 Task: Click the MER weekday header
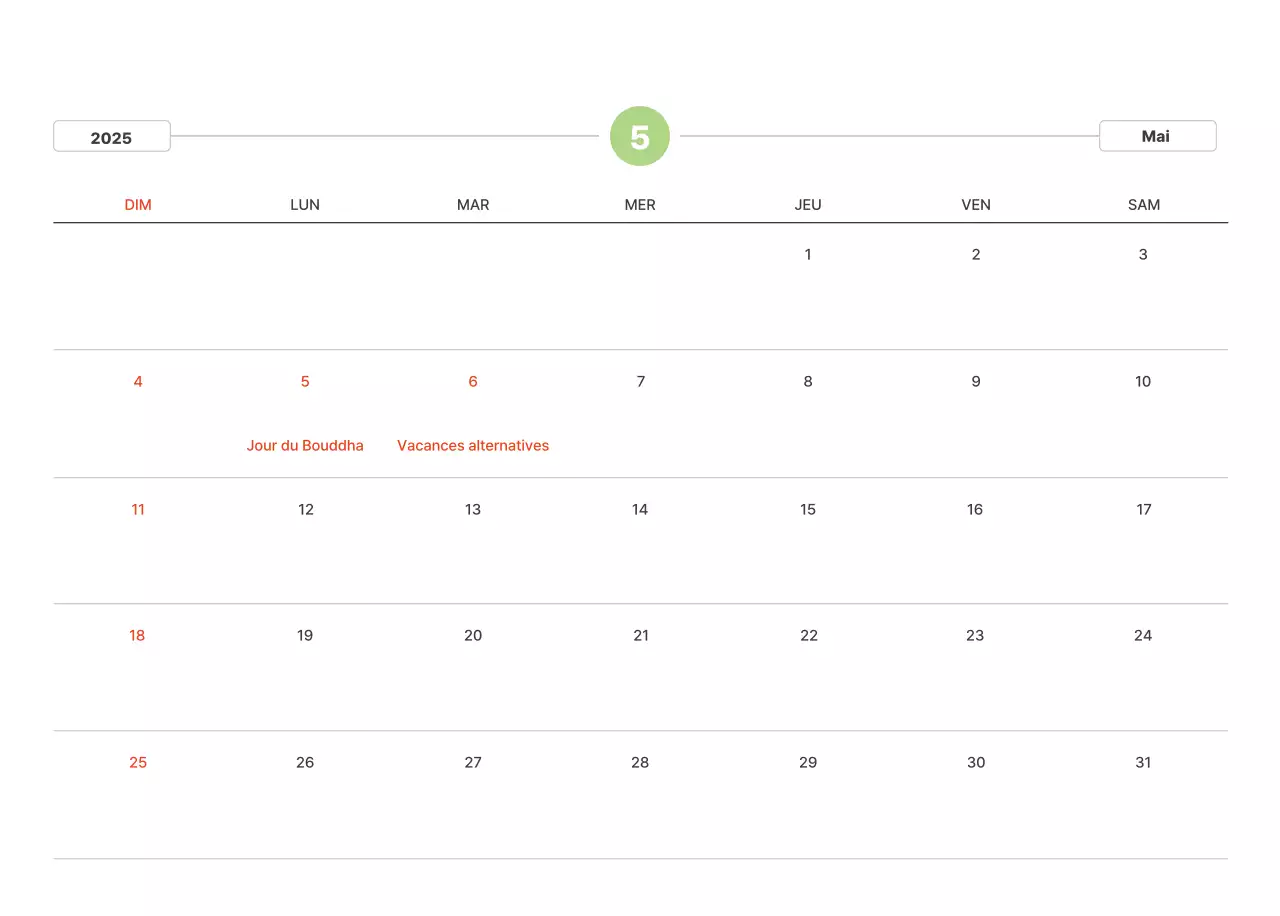coord(640,205)
